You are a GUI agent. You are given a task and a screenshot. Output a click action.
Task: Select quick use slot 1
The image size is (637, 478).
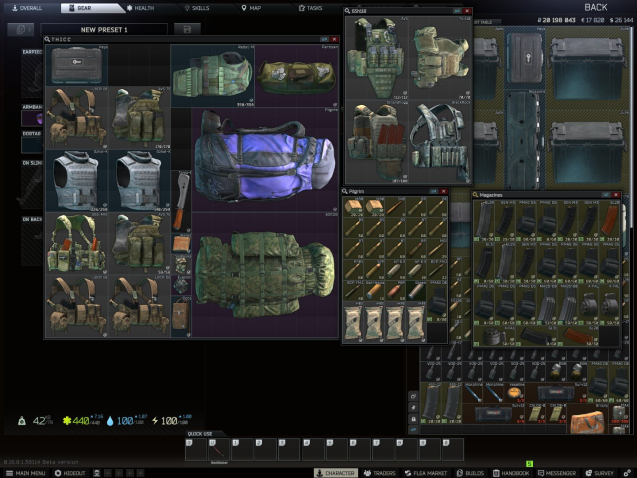pos(242,449)
